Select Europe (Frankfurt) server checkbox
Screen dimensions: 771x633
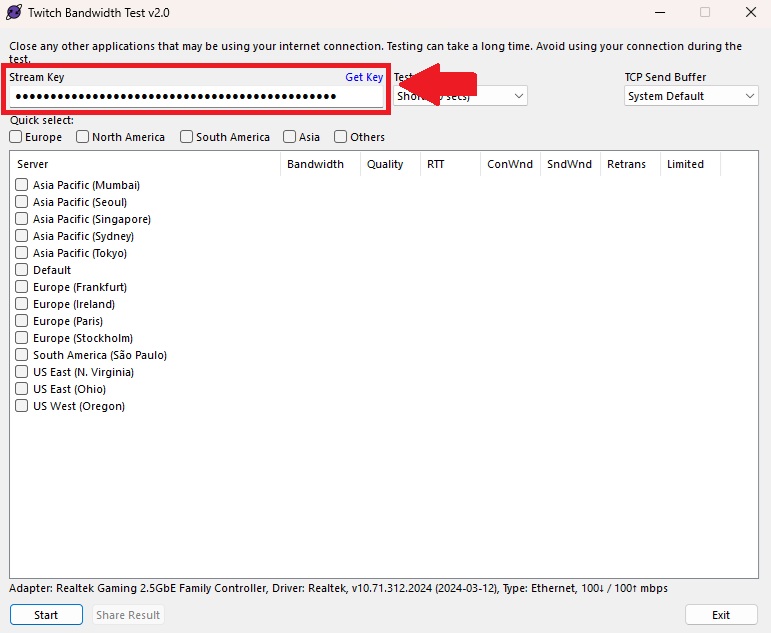[x=22, y=287]
